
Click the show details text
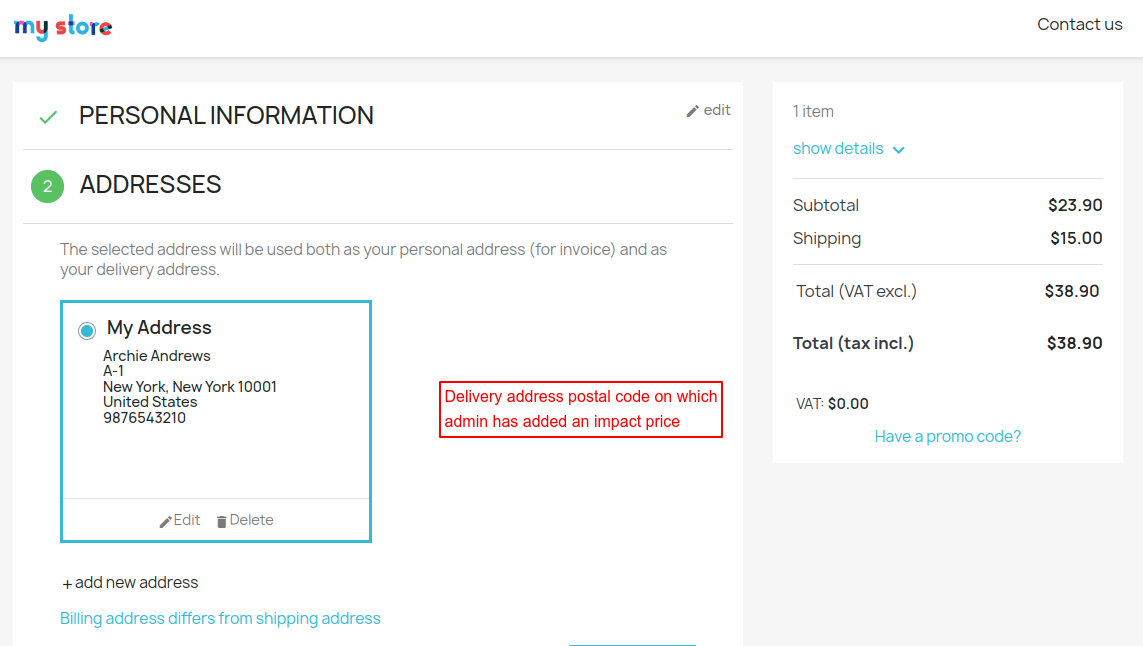click(x=838, y=149)
